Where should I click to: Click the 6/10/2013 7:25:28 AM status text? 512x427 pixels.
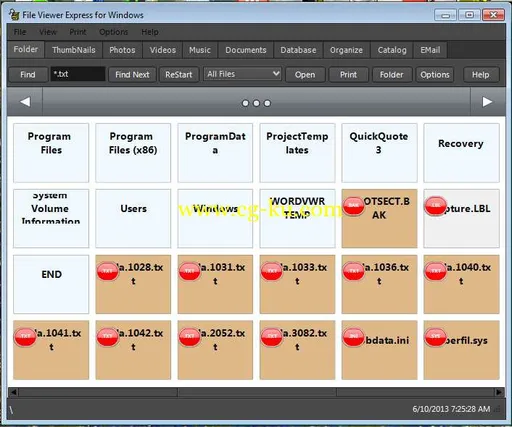451,409
